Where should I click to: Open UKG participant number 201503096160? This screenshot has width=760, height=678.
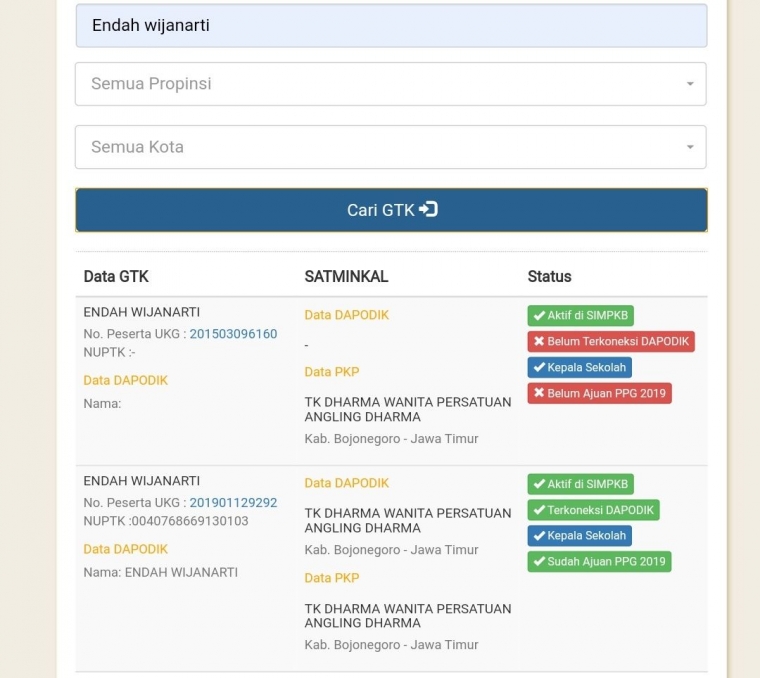233,334
